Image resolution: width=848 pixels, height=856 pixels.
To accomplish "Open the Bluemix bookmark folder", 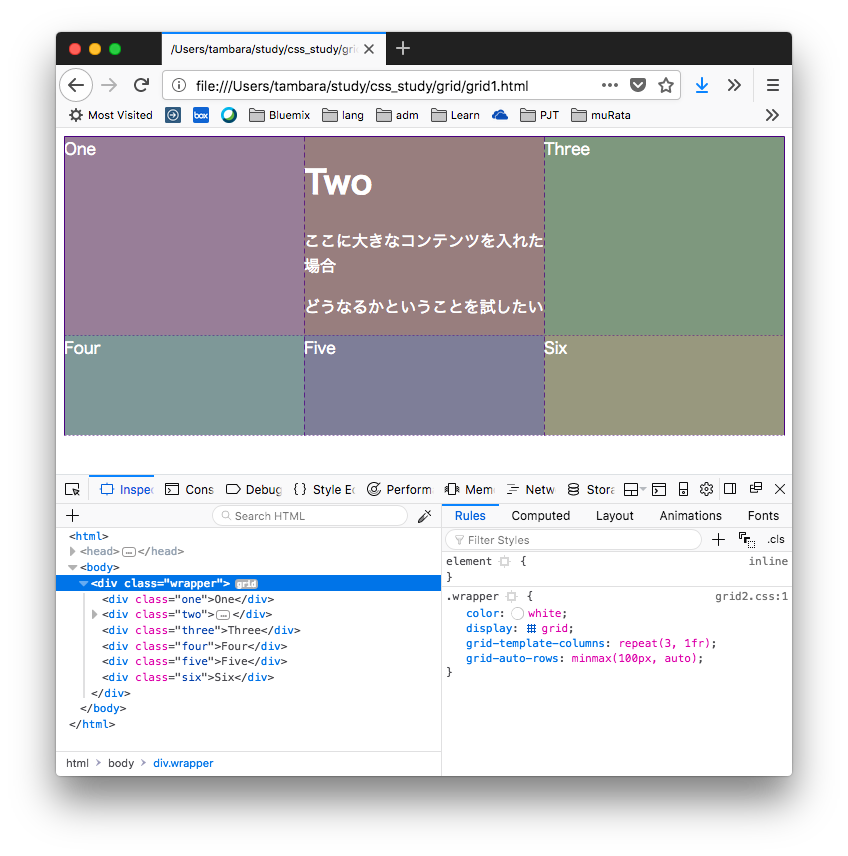I will tap(280, 115).
